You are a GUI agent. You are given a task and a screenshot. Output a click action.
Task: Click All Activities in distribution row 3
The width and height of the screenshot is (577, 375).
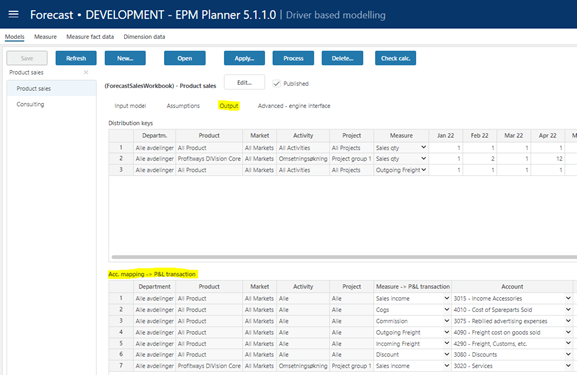click(x=303, y=170)
